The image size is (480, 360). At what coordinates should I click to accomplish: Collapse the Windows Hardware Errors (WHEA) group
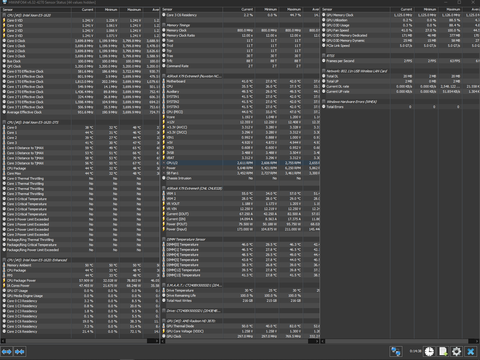click(324, 102)
